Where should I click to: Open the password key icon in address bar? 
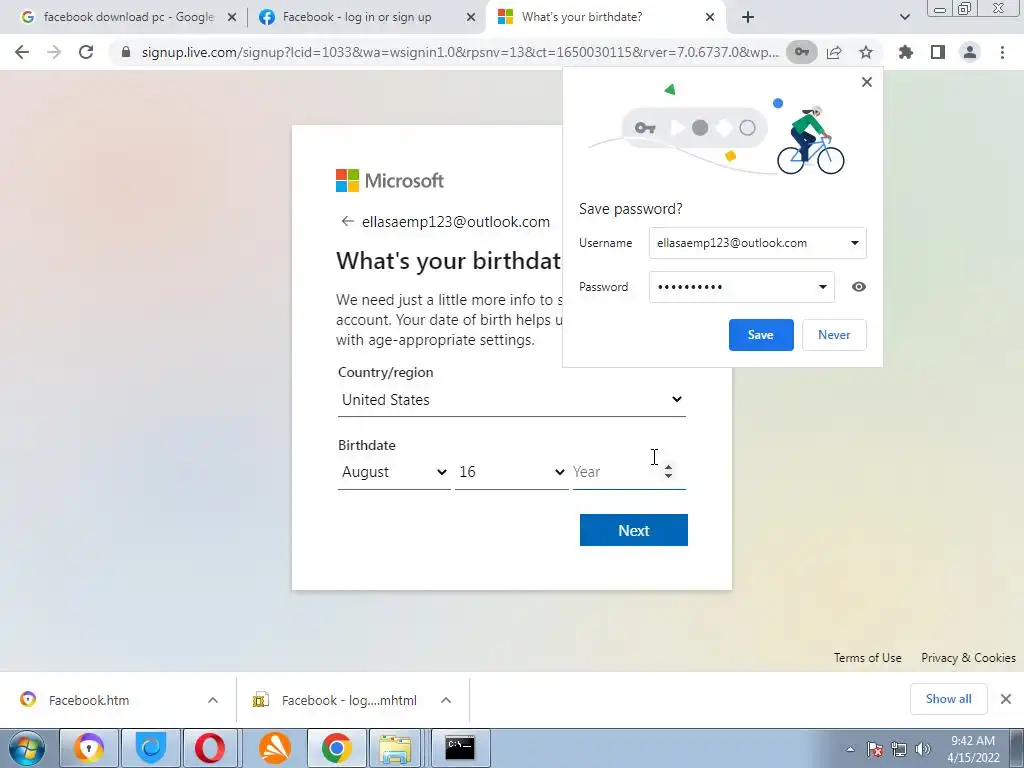[x=801, y=52]
